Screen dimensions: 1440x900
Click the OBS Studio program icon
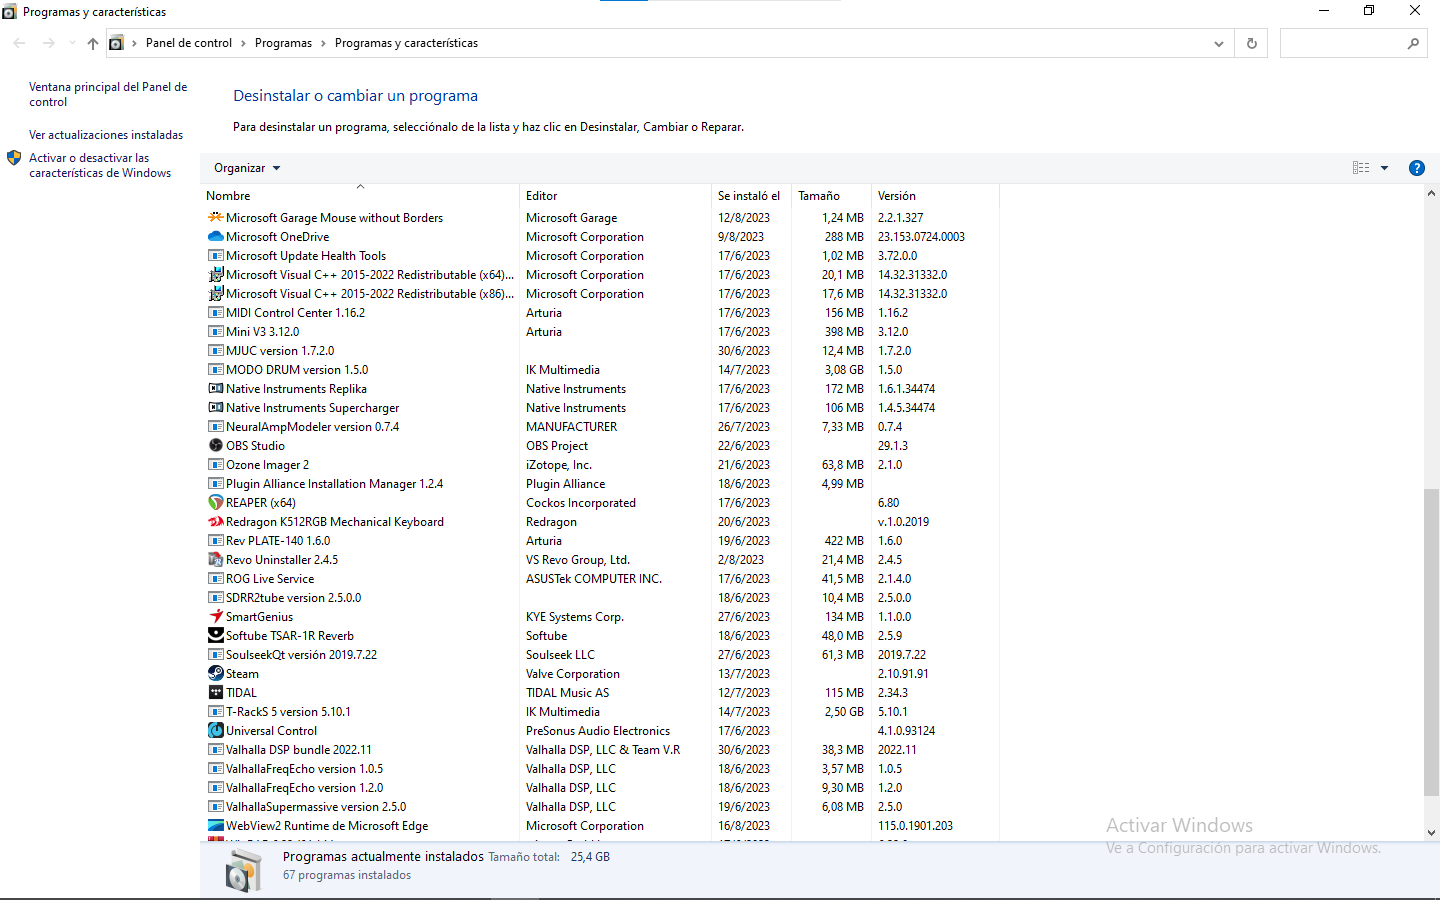coord(215,446)
